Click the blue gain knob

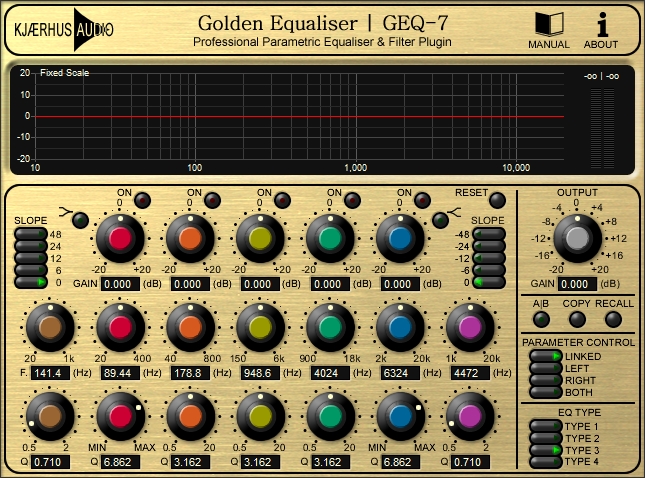click(x=400, y=238)
